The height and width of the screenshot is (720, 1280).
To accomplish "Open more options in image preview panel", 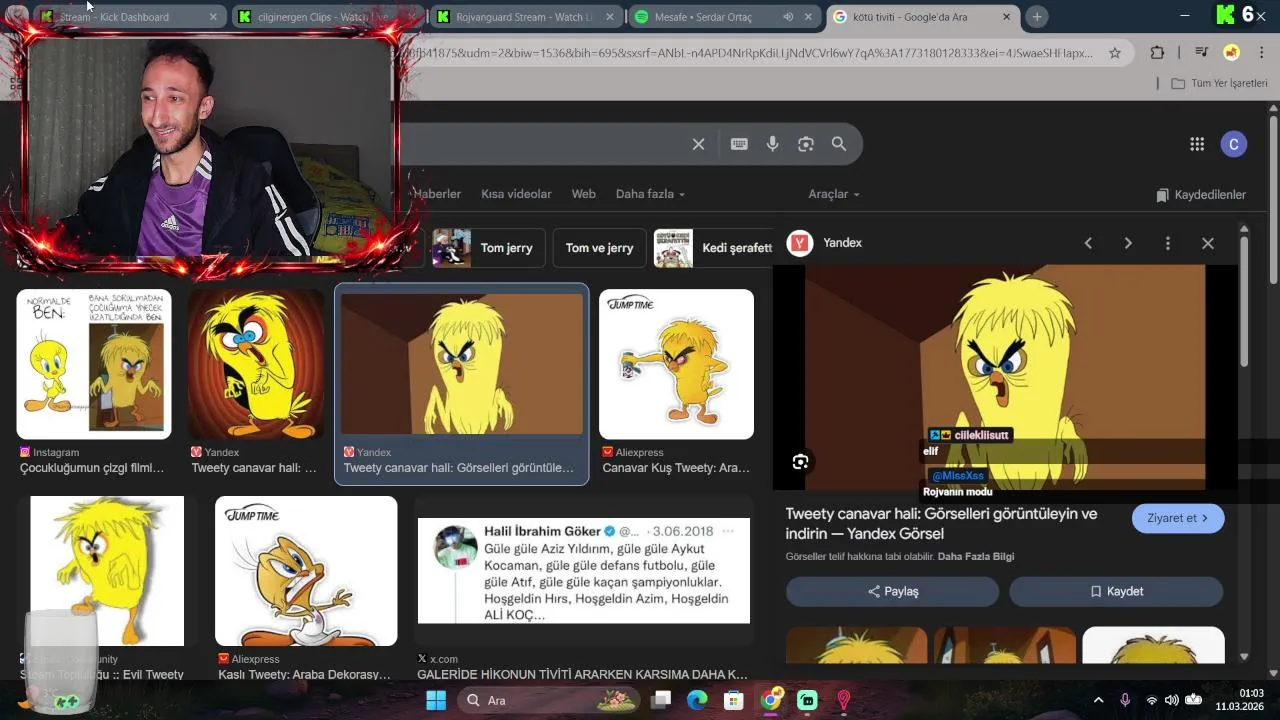I will [1167, 243].
